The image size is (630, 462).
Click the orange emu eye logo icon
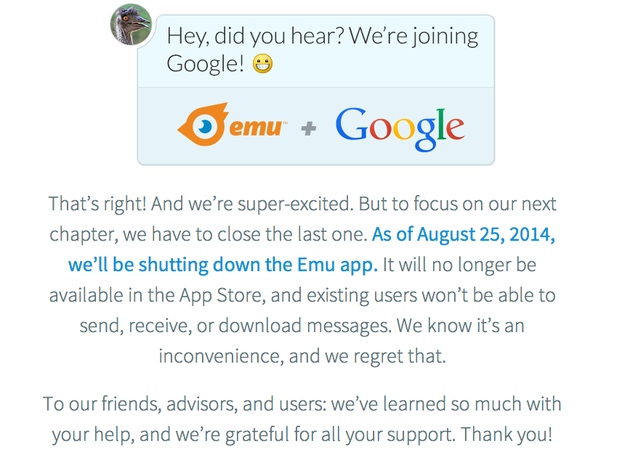click(x=203, y=125)
